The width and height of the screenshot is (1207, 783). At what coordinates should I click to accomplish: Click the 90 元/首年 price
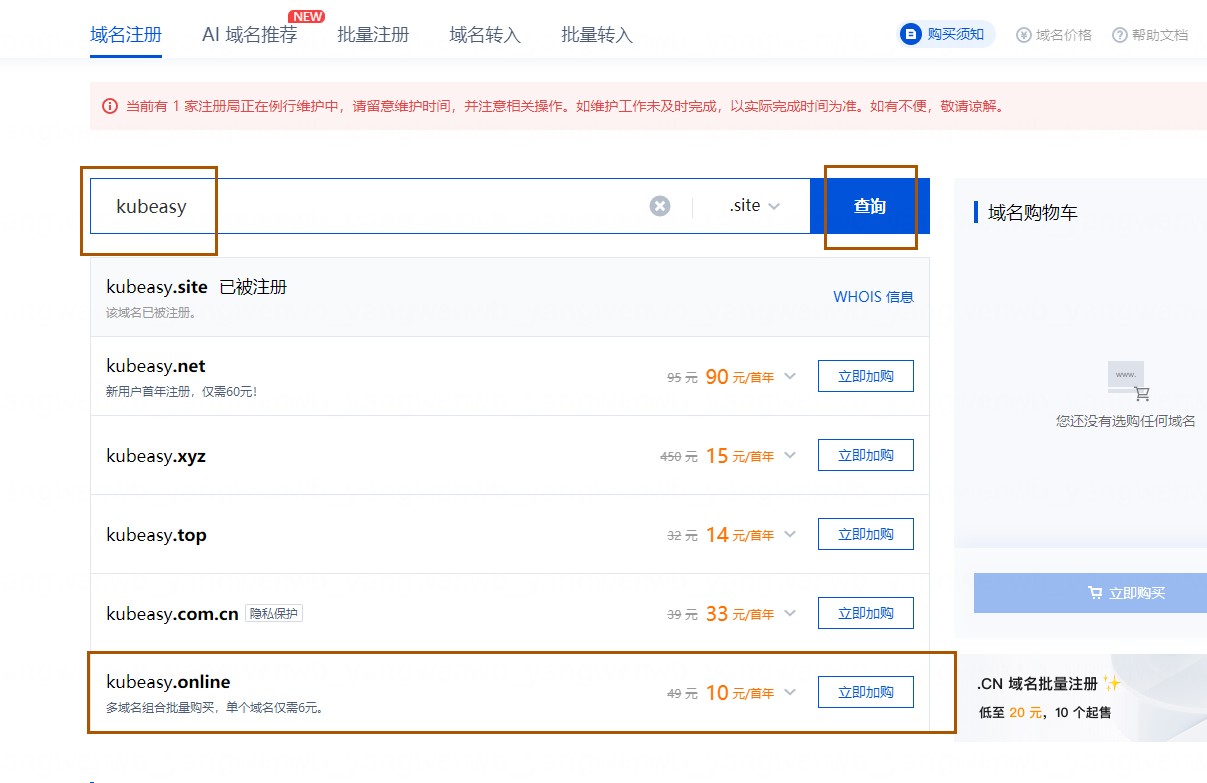tap(740, 377)
